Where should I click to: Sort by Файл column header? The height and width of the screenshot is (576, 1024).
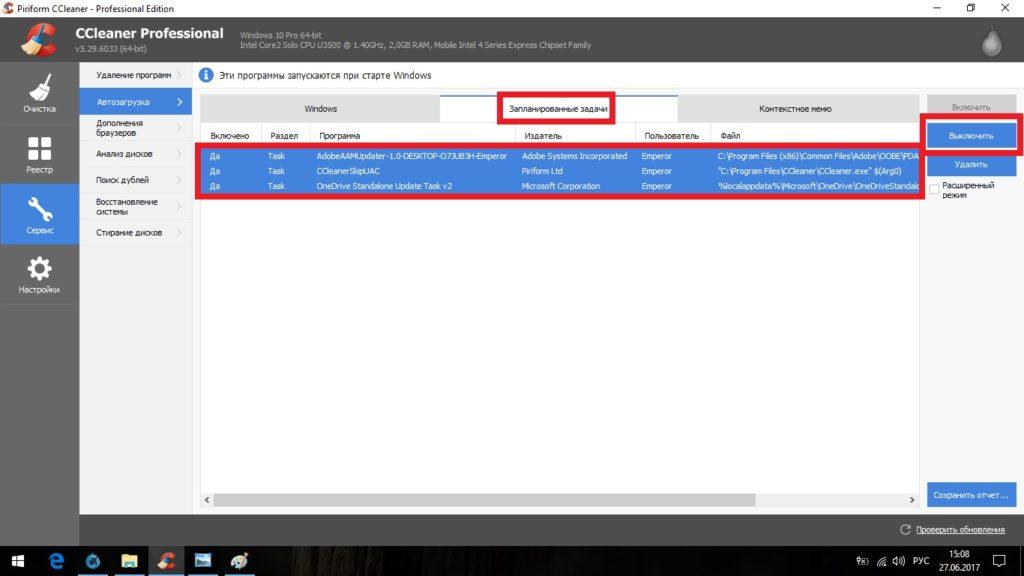[814, 136]
